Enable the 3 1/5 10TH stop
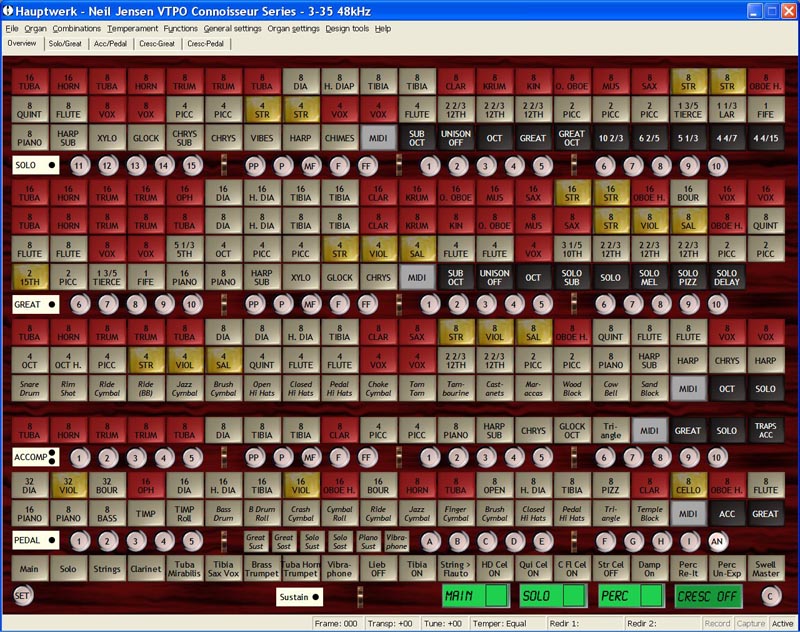Viewport: 800px width, 632px height. (x=571, y=249)
